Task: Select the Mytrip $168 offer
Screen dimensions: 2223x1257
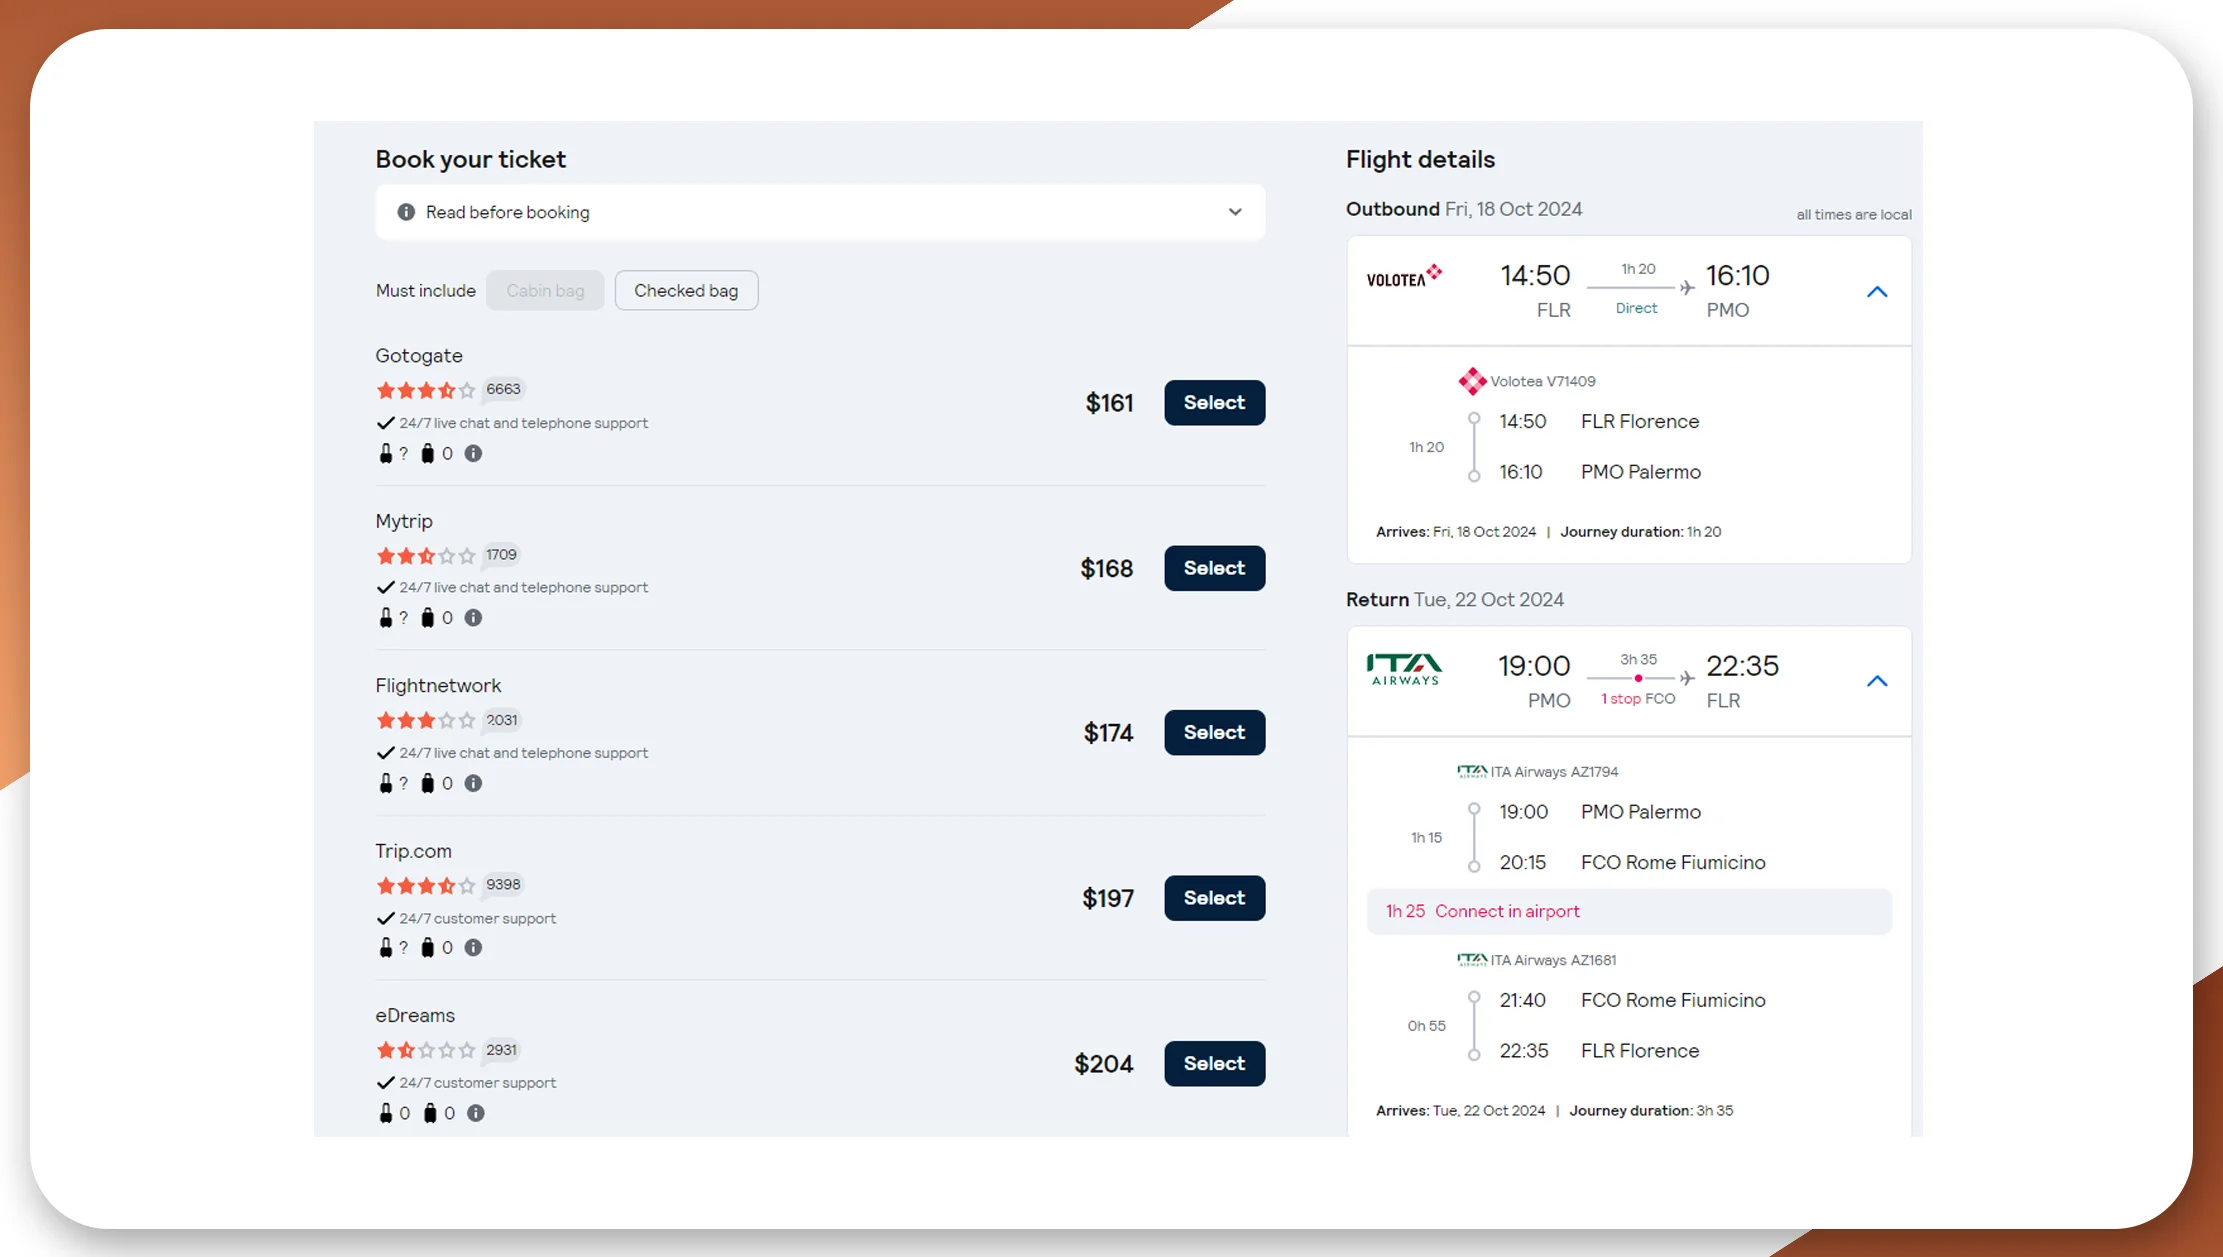Action: (x=1214, y=568)
